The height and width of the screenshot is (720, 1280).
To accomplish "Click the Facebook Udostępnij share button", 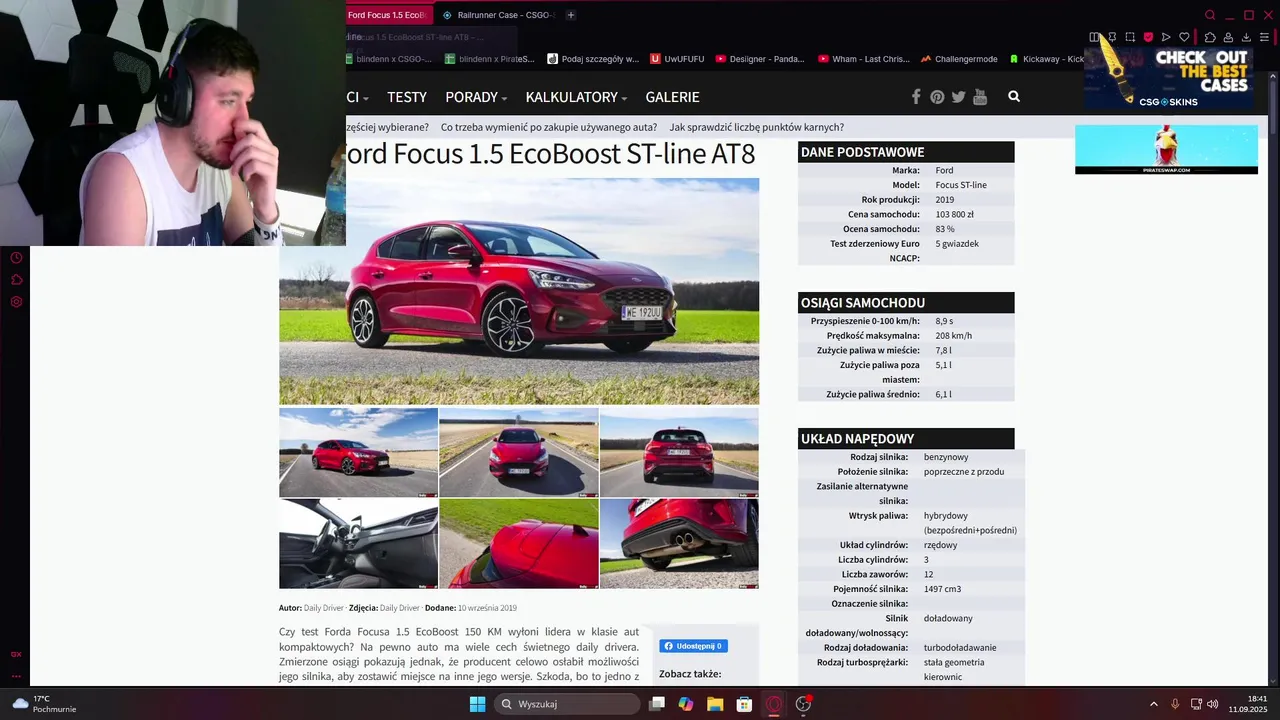I will [x=693, y=646].
